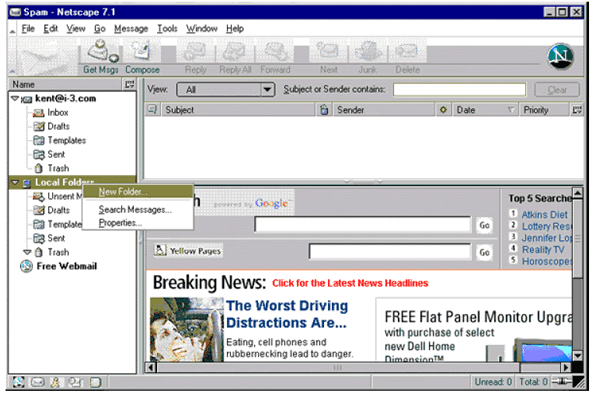Click message pane scroll-down arrow
600x398 pixels.
577,356
